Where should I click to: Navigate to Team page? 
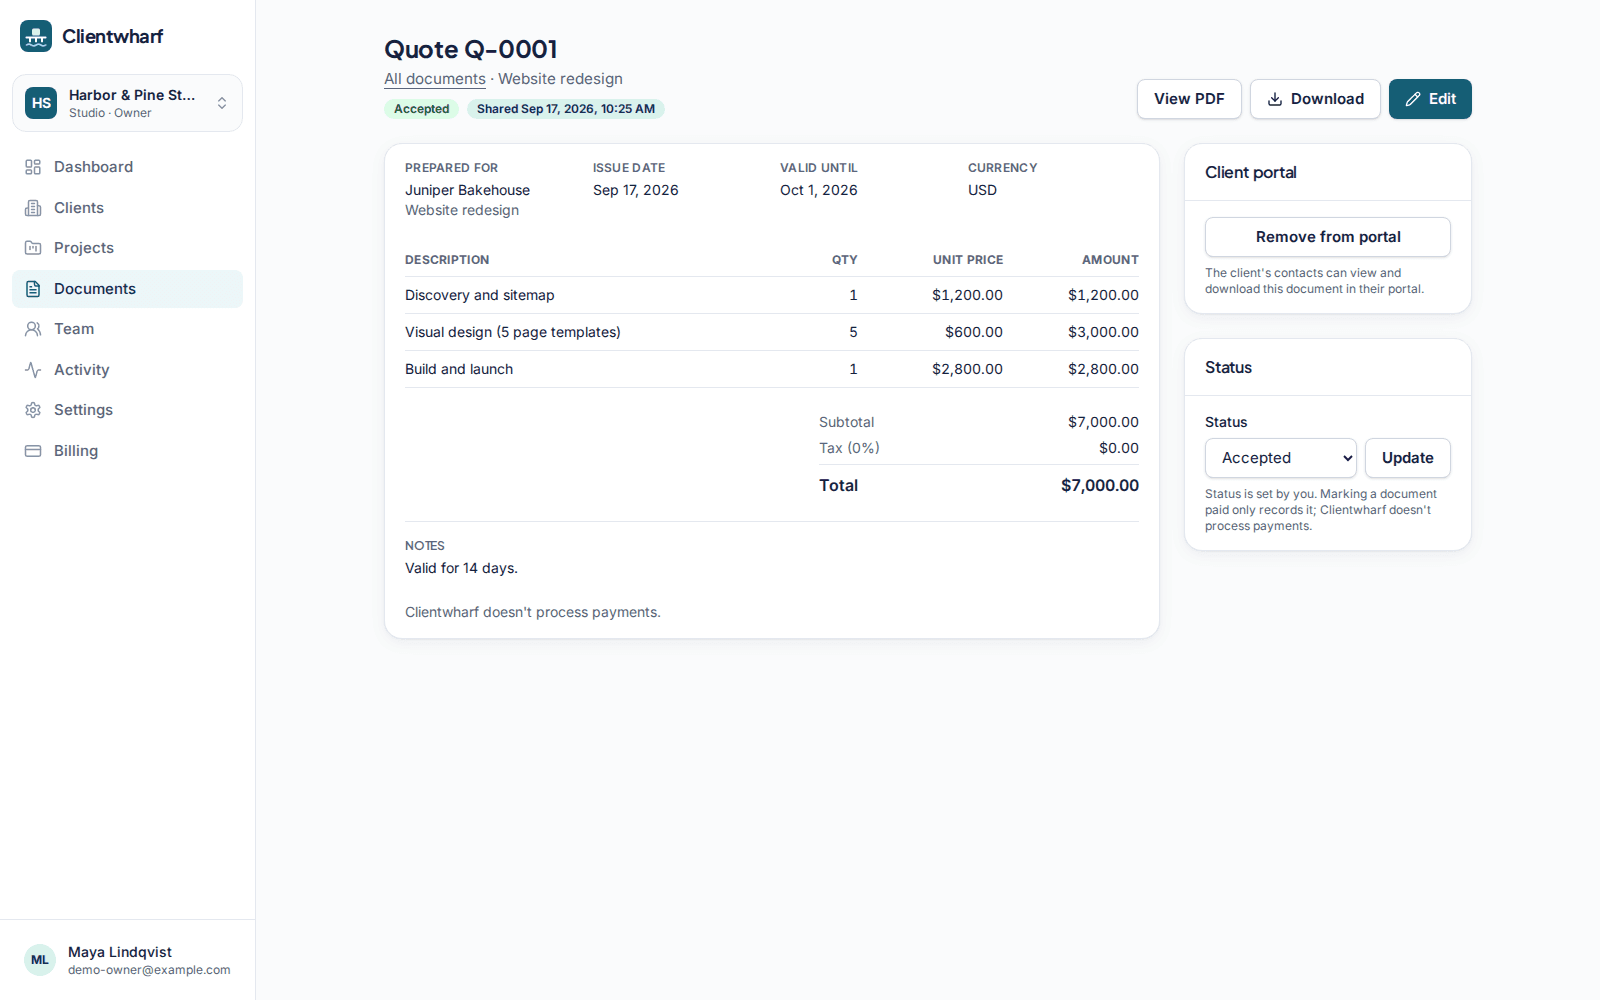(x=127, y=329)
